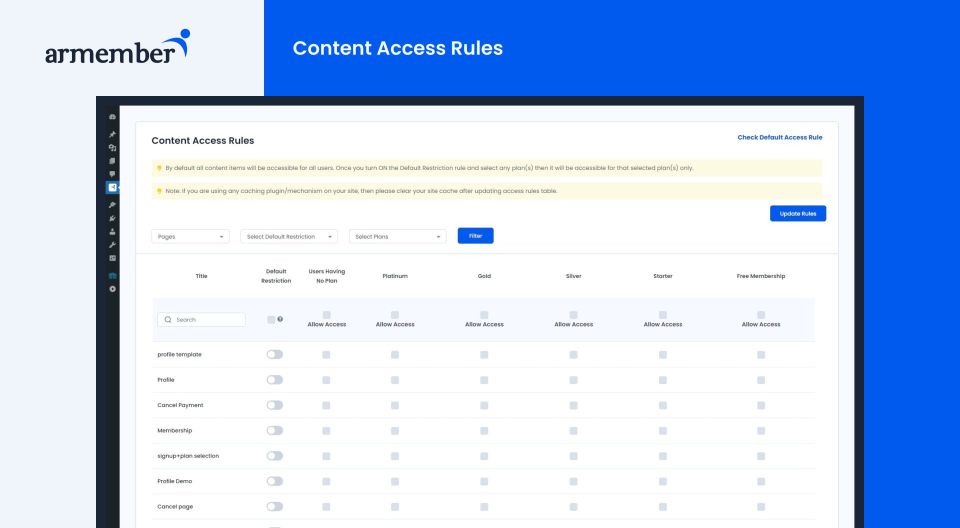The width and height of the screenshot is (960, 528).
Task: Check Allow Access for all Platinum
Action: 395,315
